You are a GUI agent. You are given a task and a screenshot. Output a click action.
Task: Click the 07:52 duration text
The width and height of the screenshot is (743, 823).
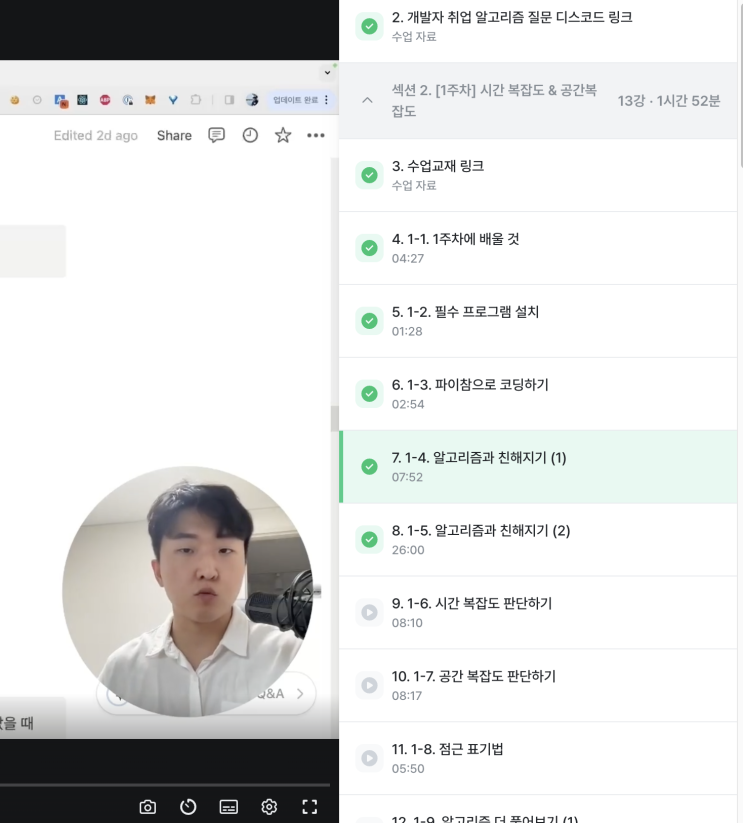[407, 477]
